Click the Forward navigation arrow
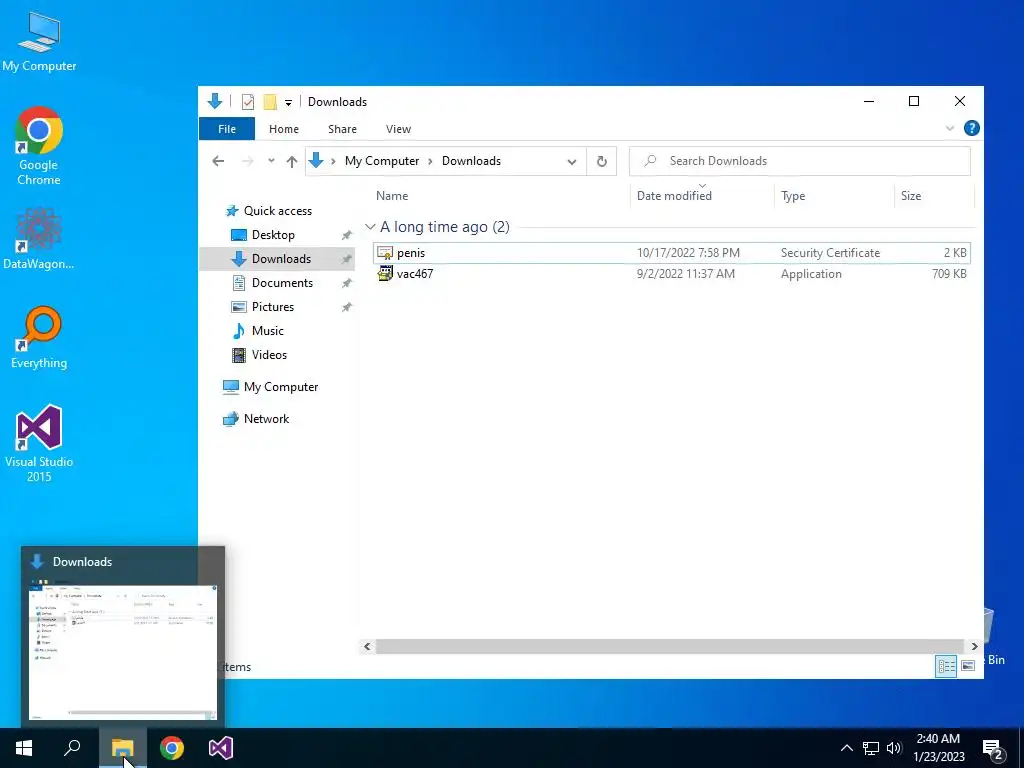 click(x=248, y=161)
